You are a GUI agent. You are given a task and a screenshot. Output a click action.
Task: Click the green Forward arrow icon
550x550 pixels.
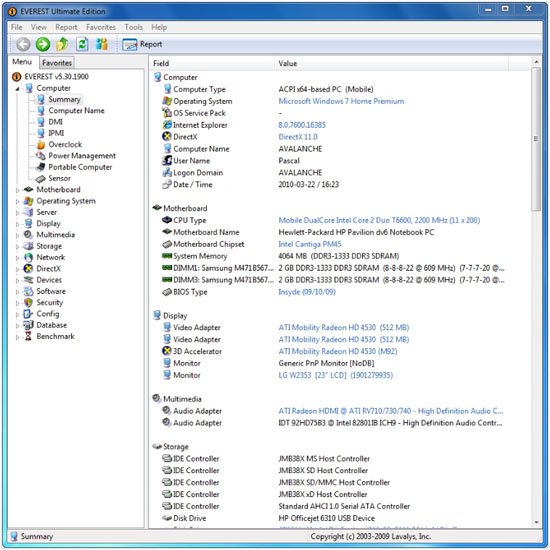[x=43, y=44]
